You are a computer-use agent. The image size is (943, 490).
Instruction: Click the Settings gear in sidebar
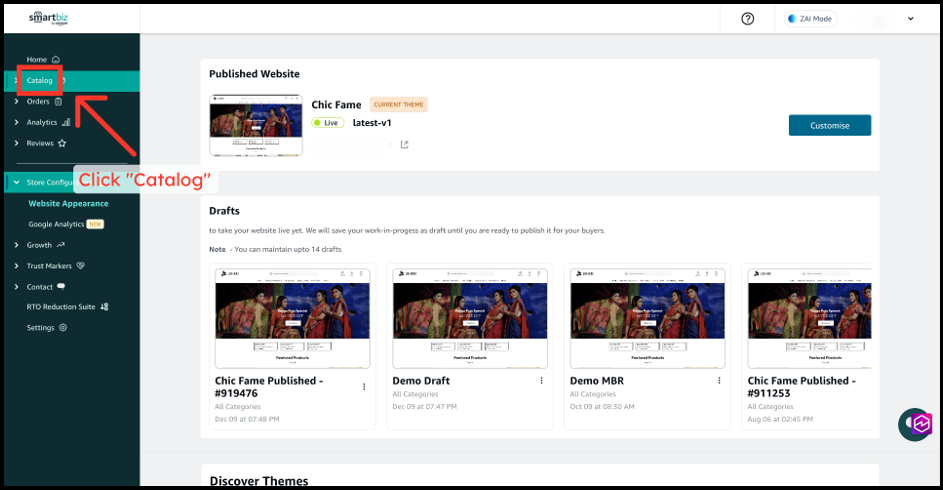(47, 328)
